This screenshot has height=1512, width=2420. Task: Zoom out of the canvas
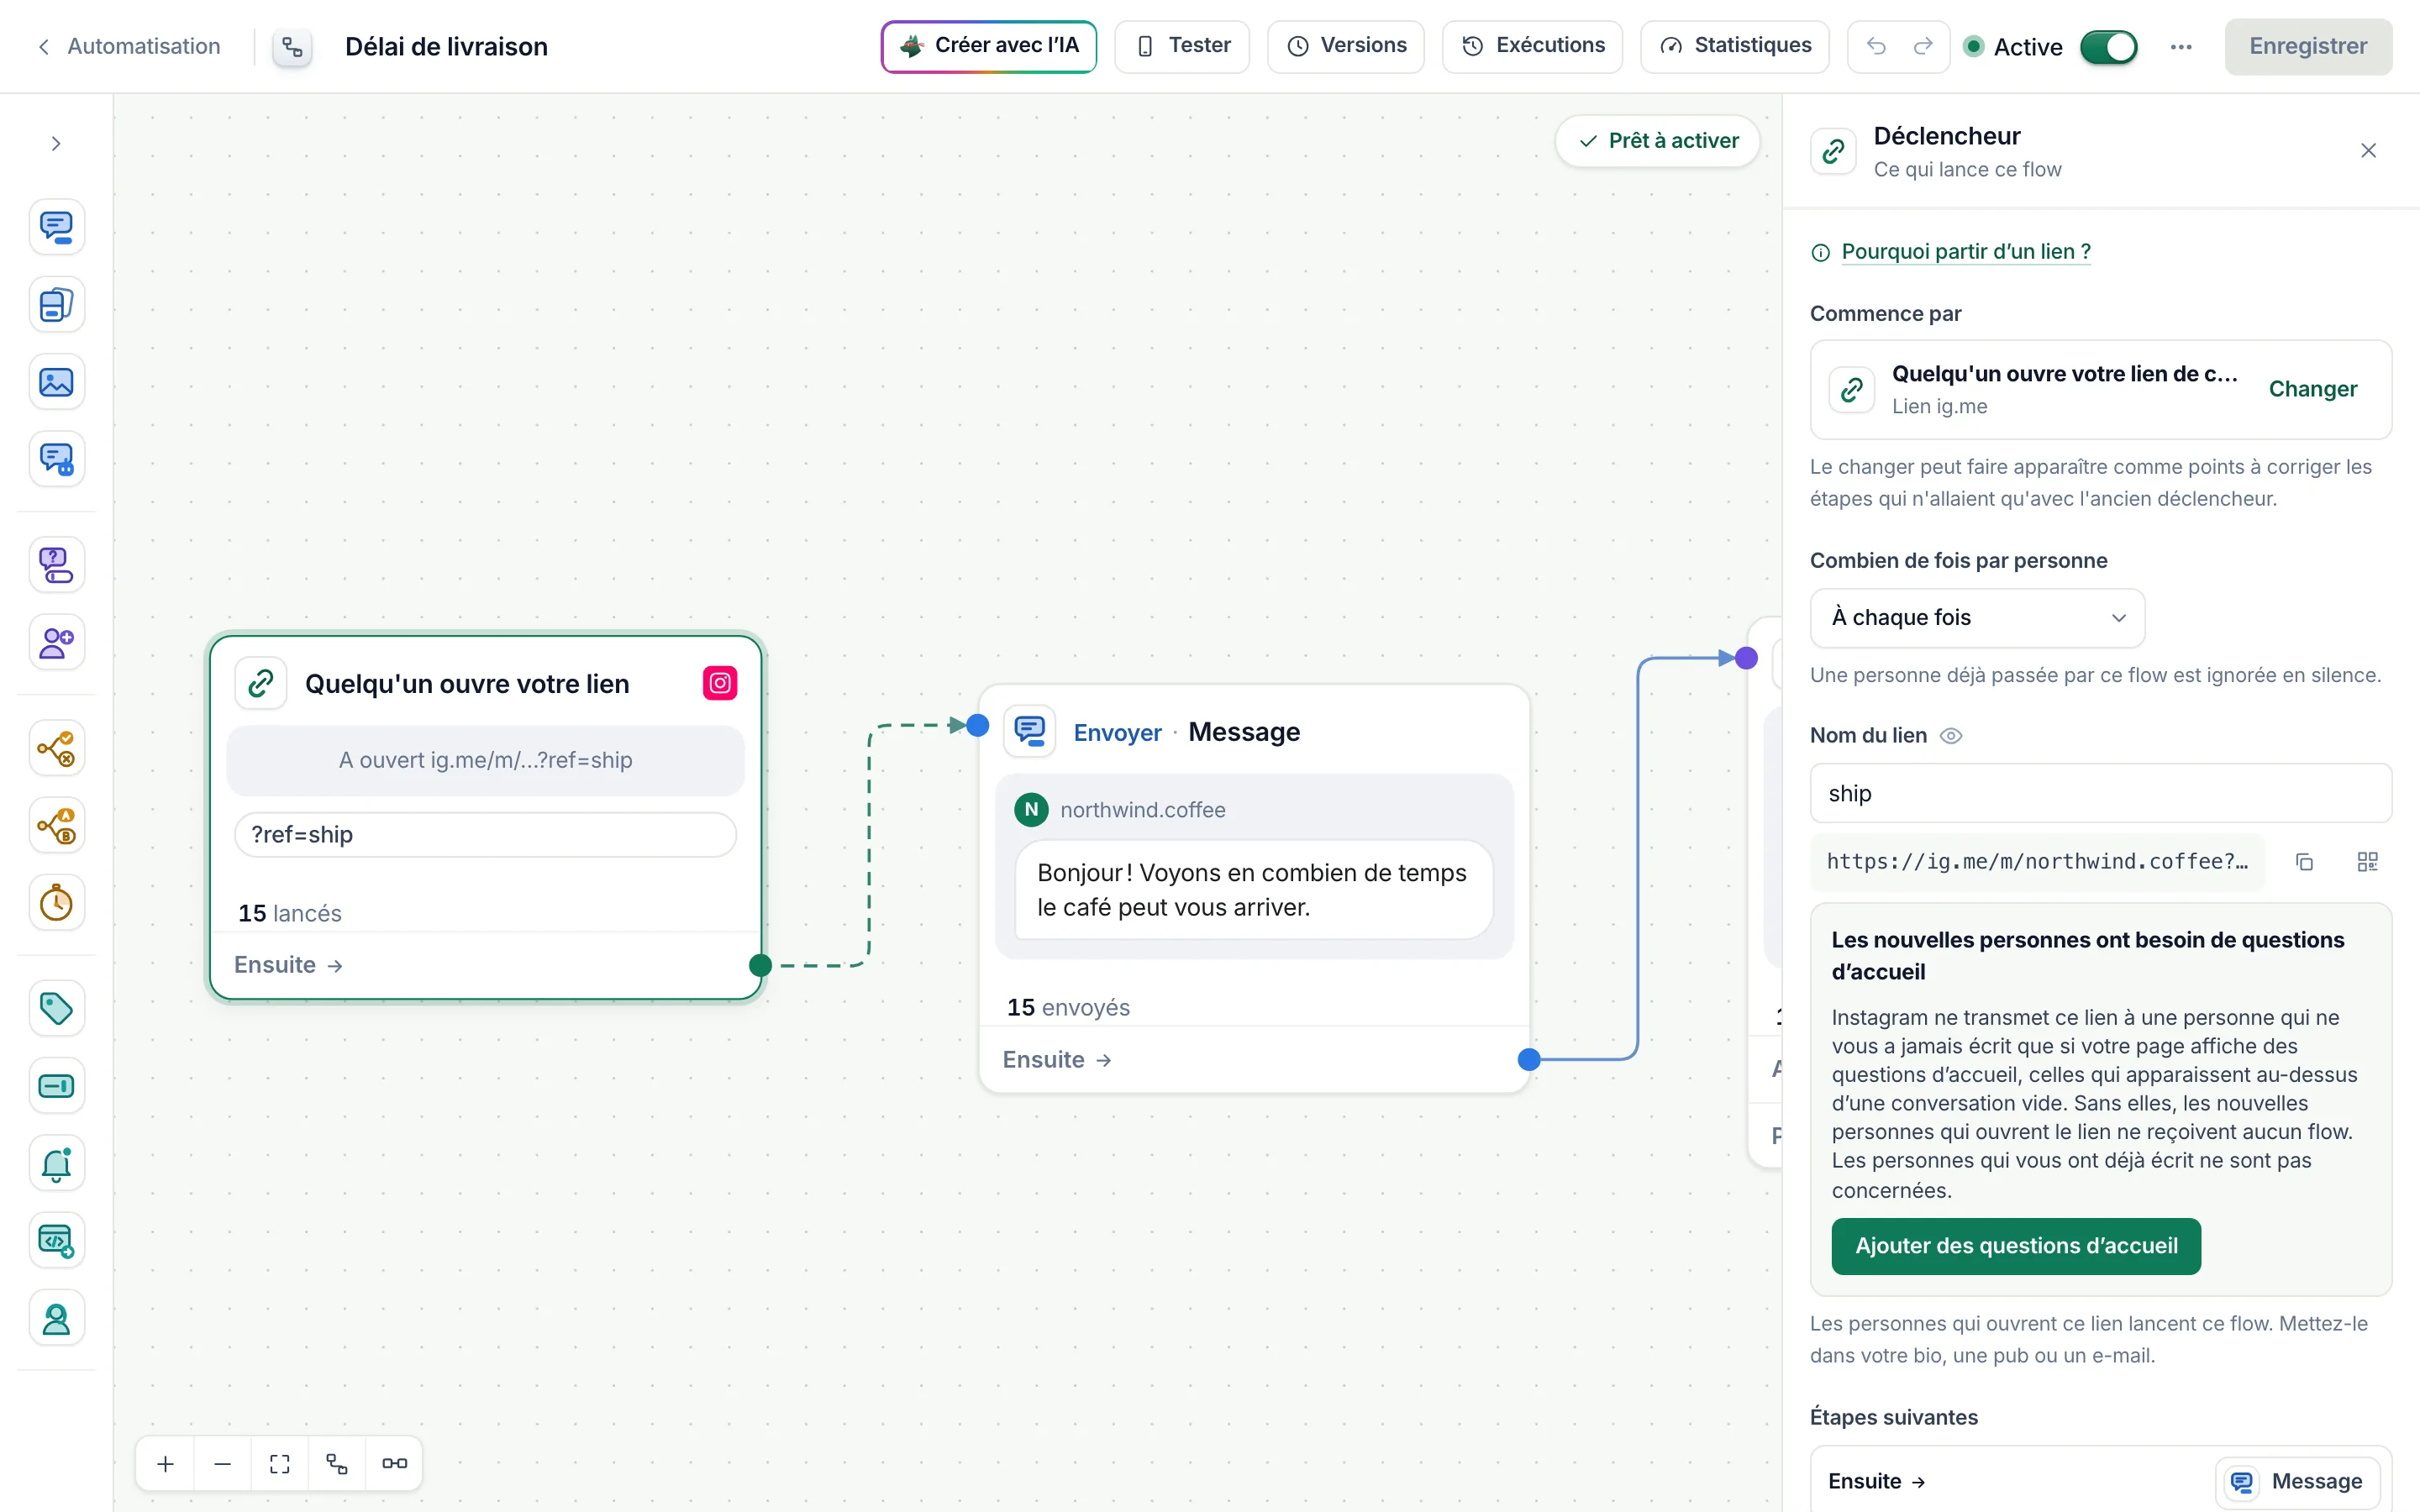click(222, 1464)
